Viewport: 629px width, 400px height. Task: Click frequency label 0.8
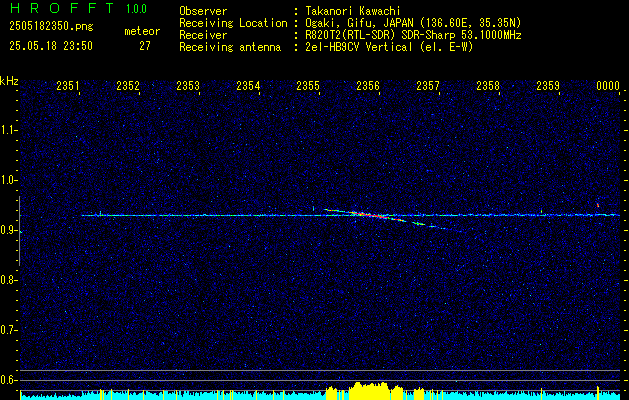(x=7, y=280)
